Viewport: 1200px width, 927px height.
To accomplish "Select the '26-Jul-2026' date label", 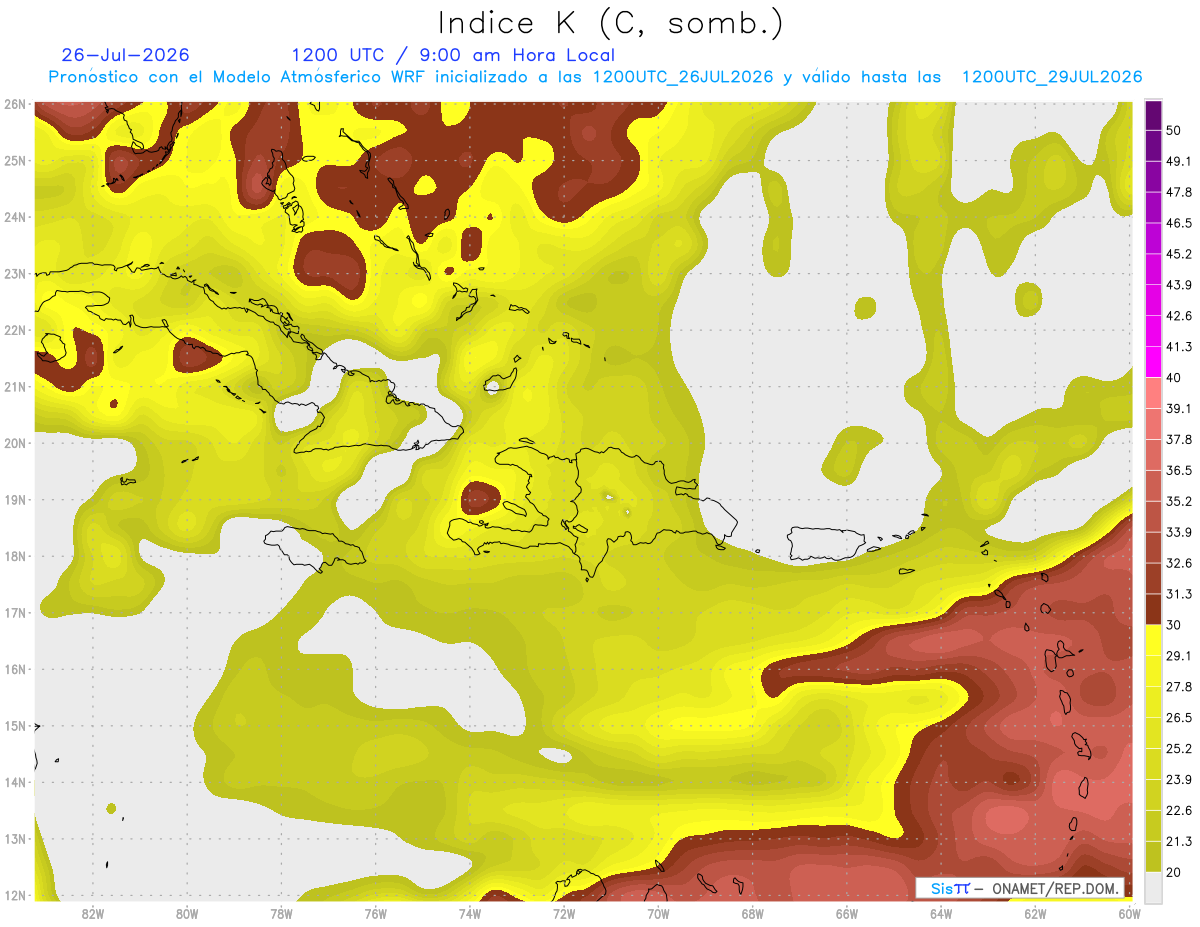I will 125,55.
